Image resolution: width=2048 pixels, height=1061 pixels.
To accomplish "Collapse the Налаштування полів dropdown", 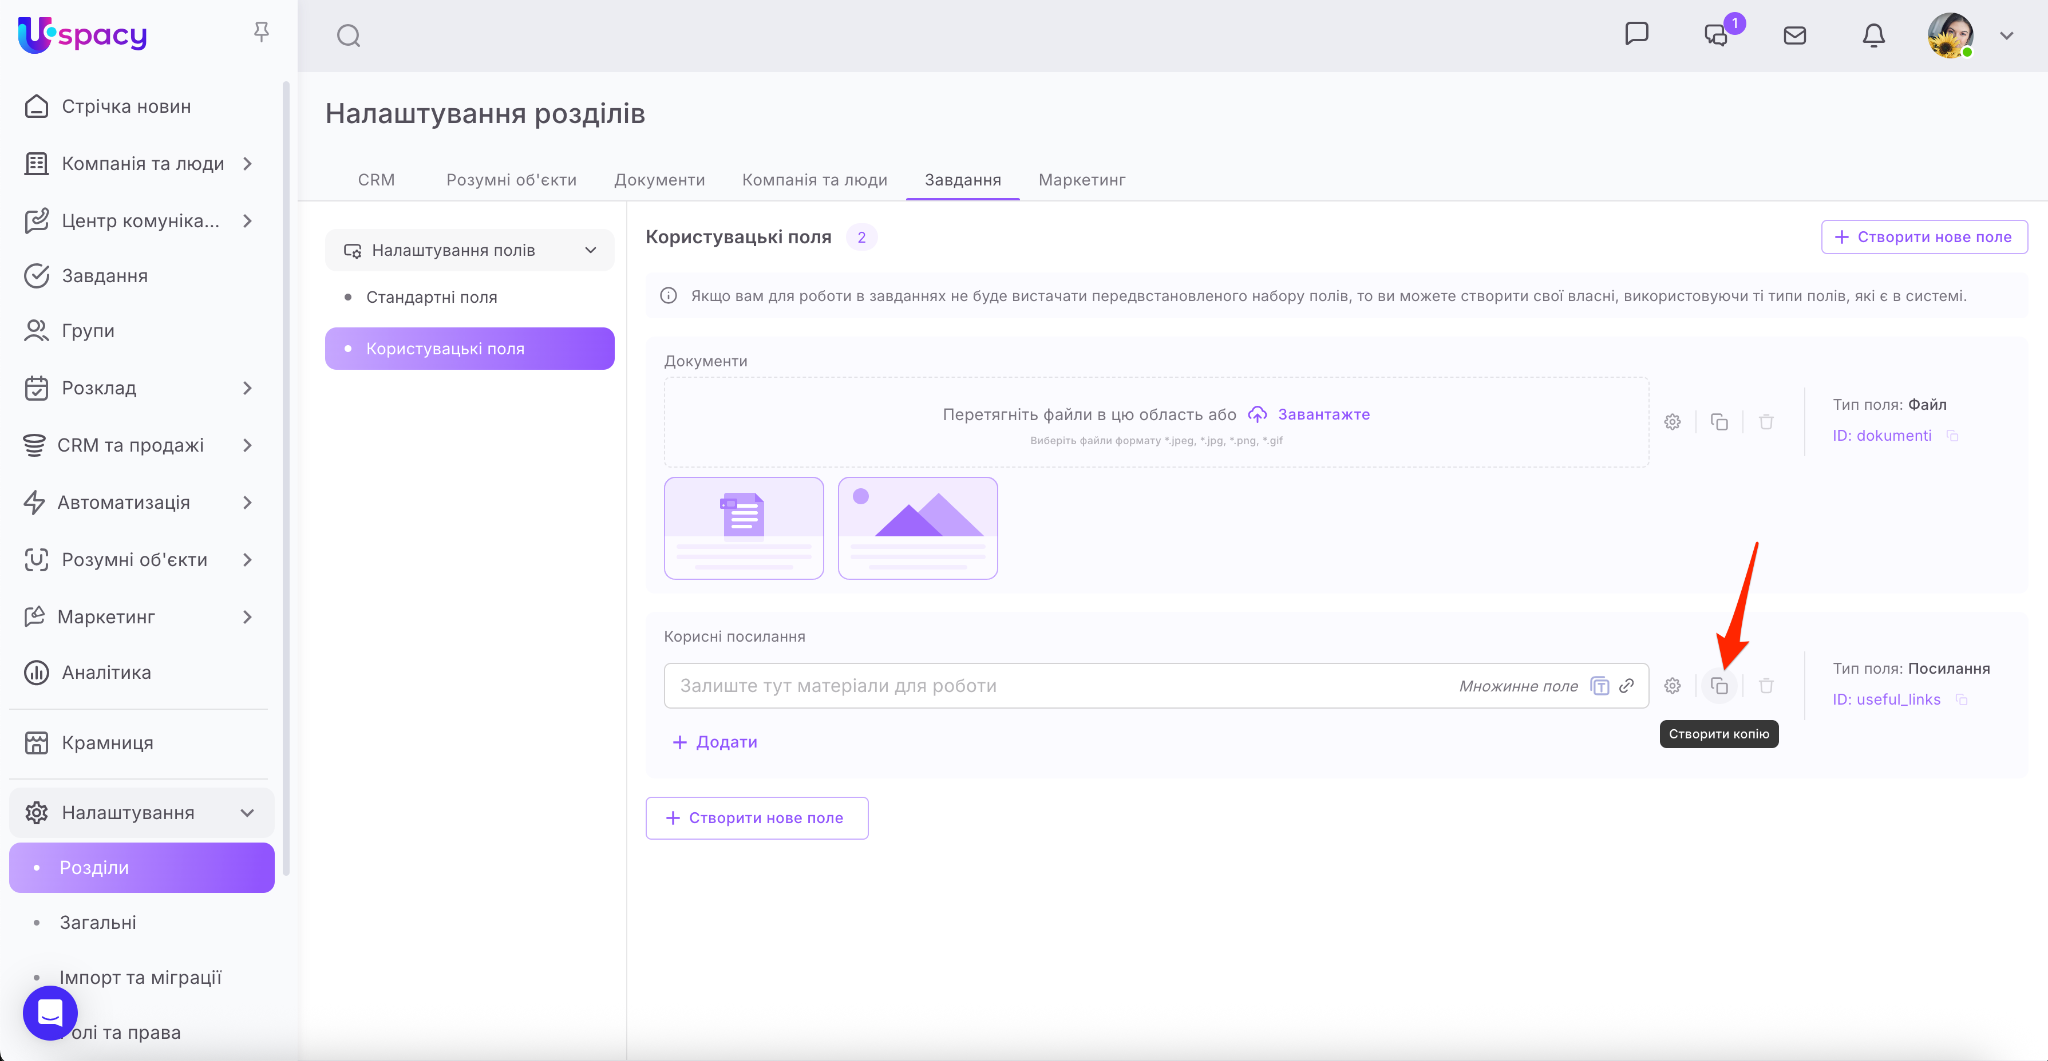I will (590, 250).
